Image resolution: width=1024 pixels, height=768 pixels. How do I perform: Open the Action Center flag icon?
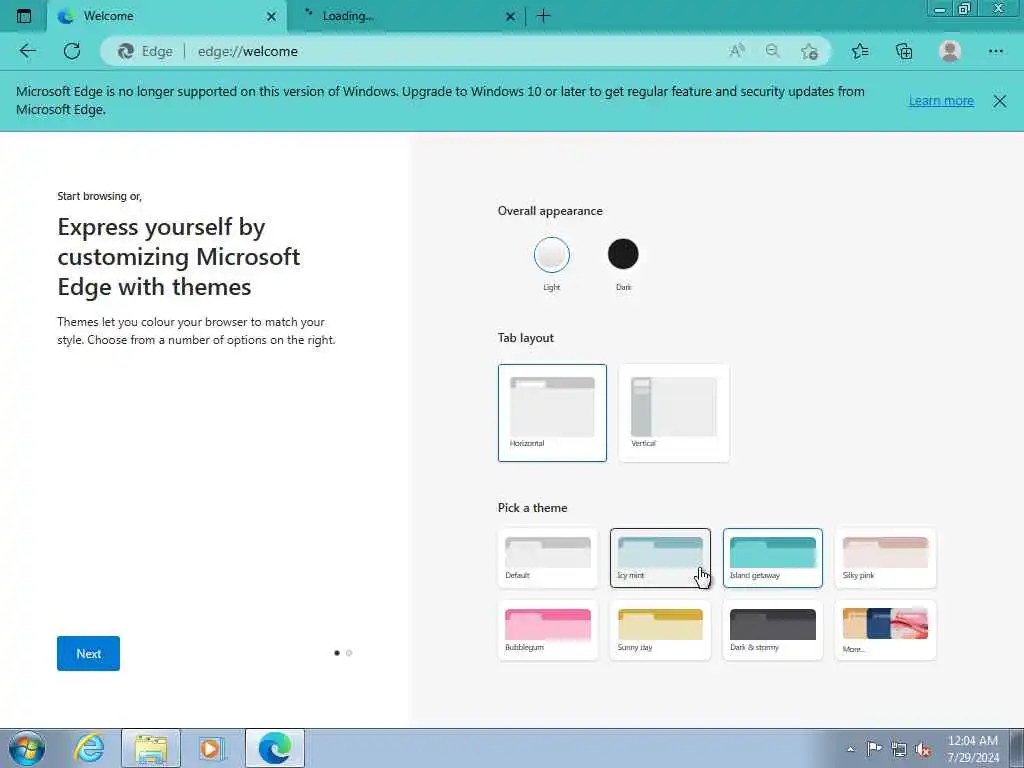click(874, 749)
